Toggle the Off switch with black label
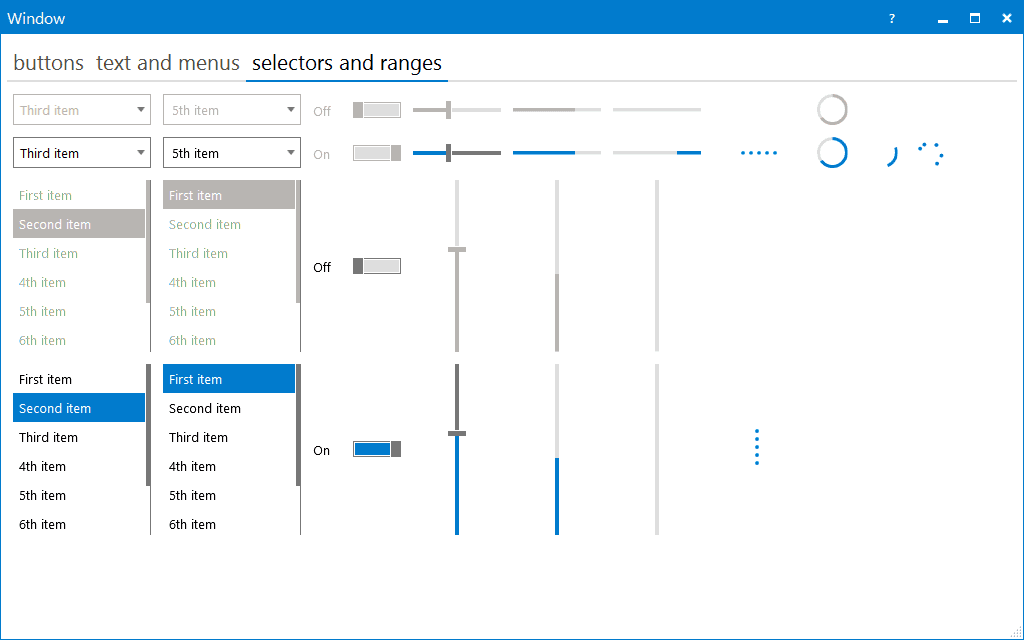The height and width of the screenshot is (640, 1024). tap(377, 266)
